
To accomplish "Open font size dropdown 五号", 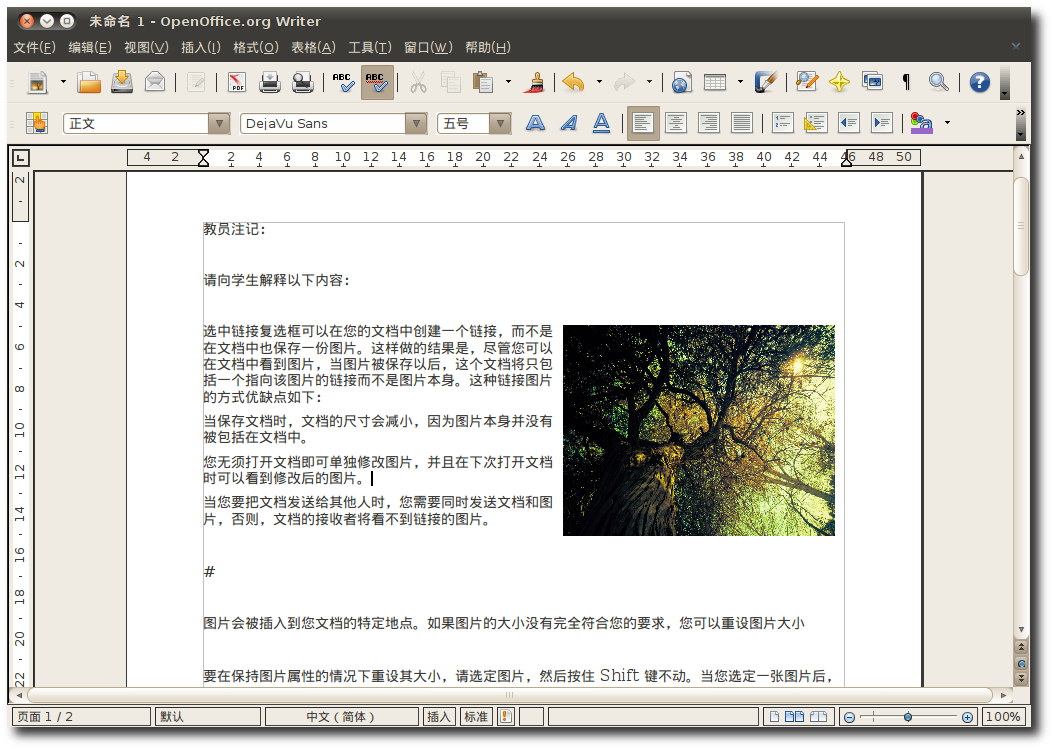I will (x=499, y=124).
